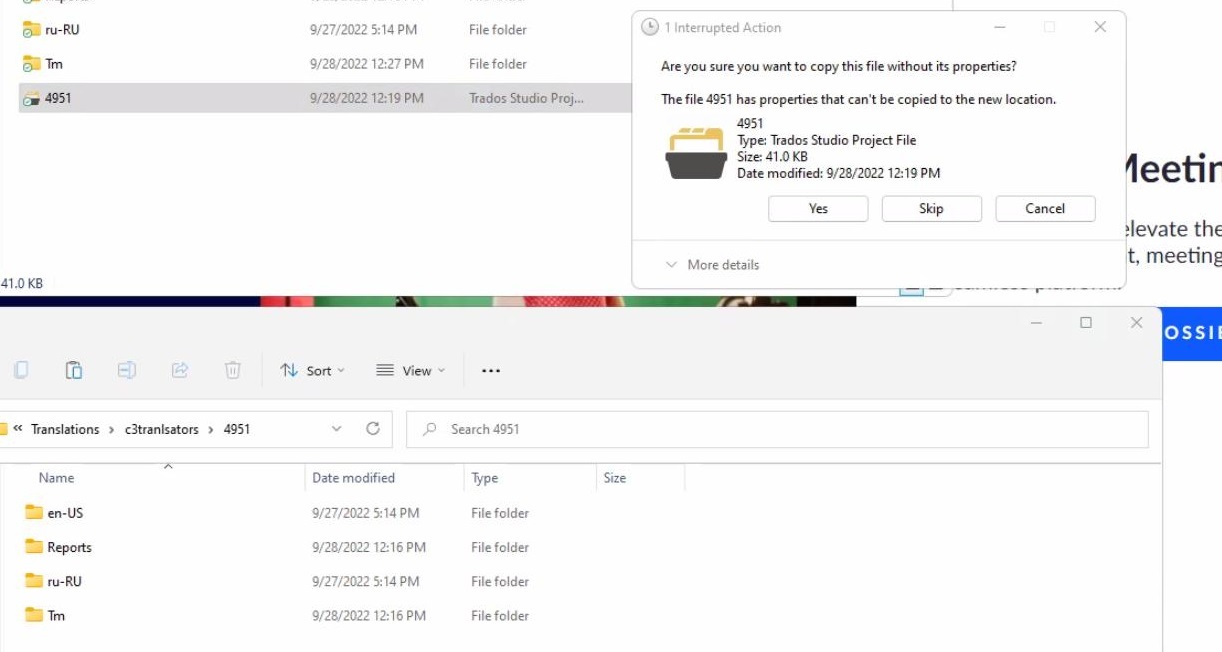1222x652 pixels.
Task: Click Skip in the copy dialog
Action: point(931,209)
